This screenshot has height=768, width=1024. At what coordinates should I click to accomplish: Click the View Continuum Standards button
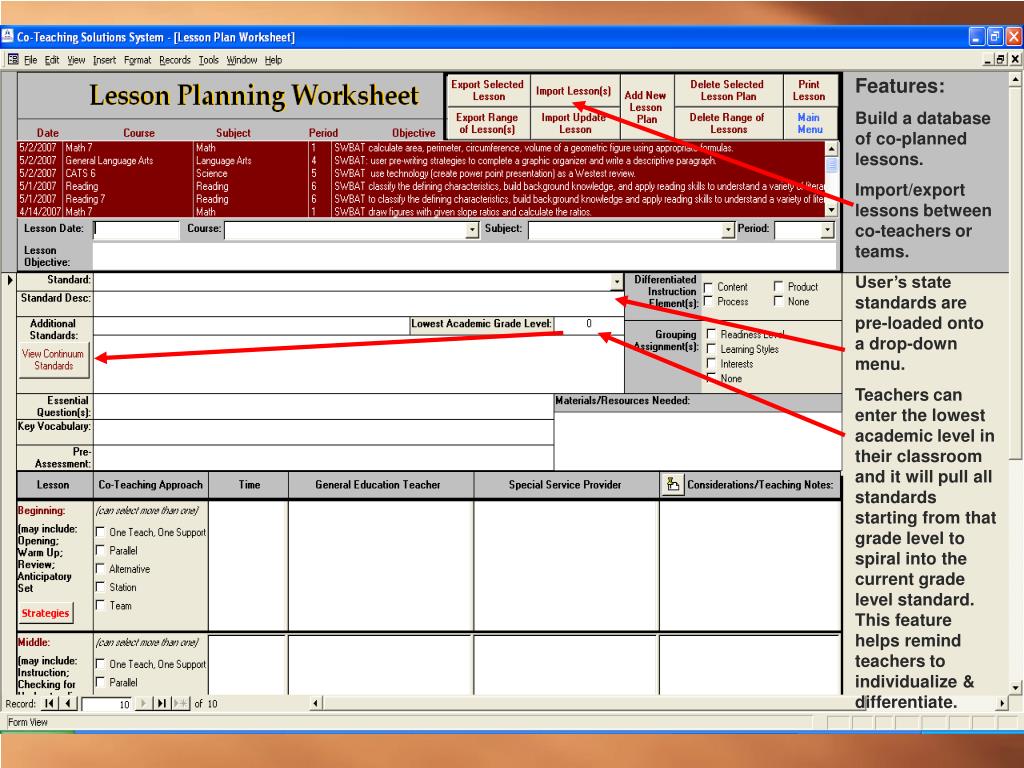click(54, 360)
